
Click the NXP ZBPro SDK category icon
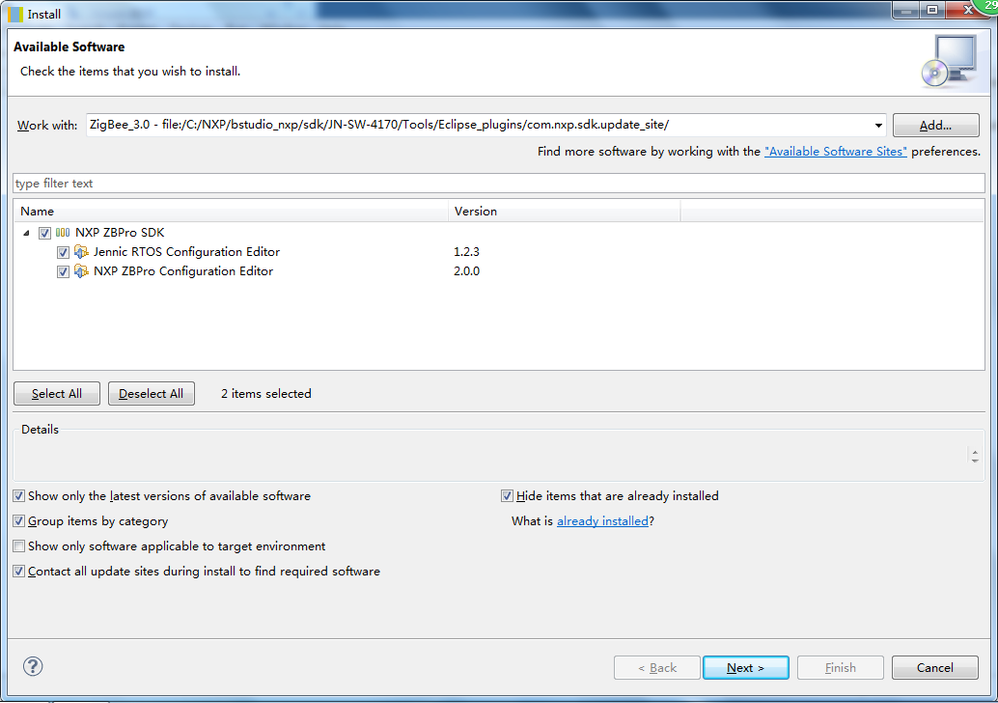pos(62,233)
